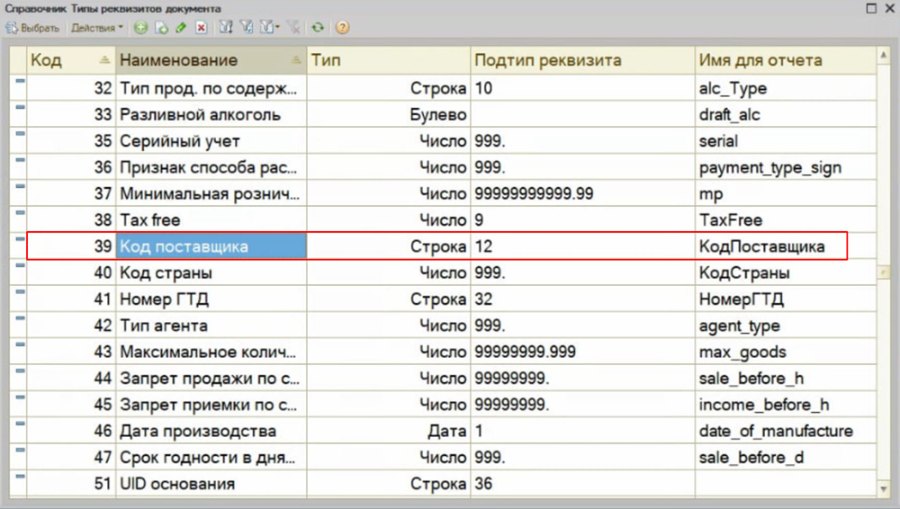The width and height of the screenshot is (900, 509).
Task: Click the row marker icon for Дата производства
Action: point(19,424)
